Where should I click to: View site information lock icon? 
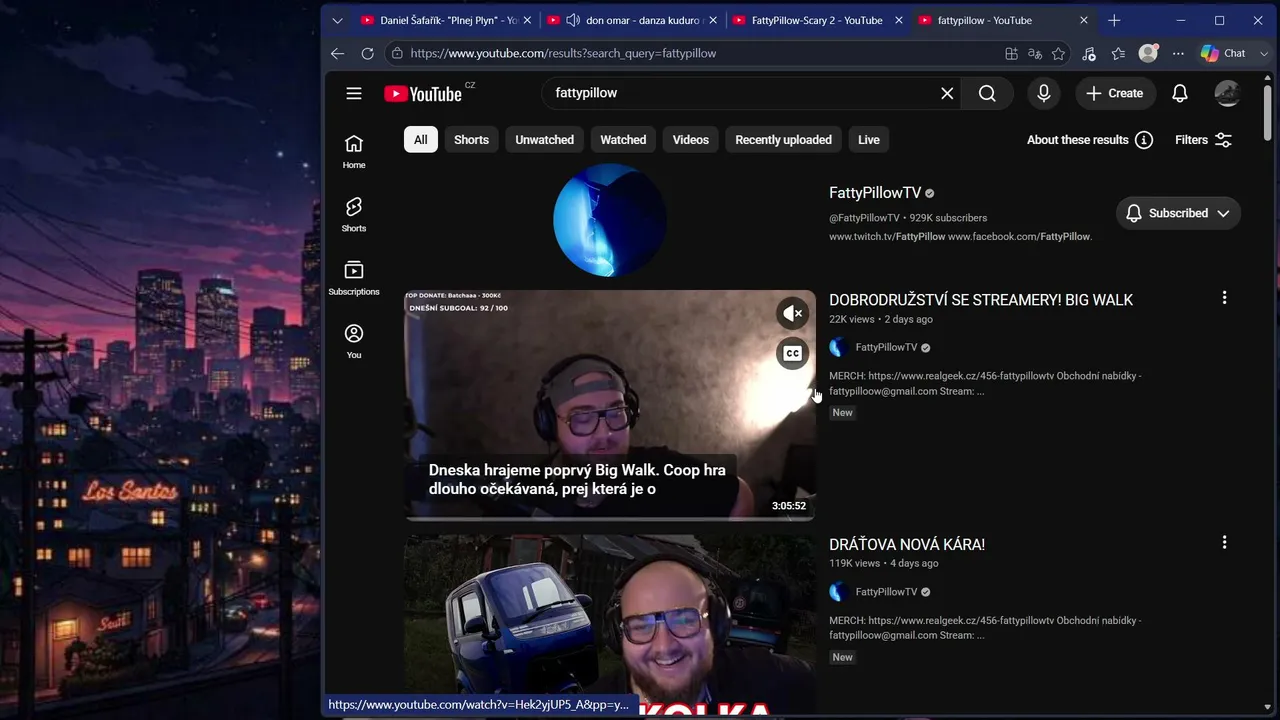pos(397,53)
